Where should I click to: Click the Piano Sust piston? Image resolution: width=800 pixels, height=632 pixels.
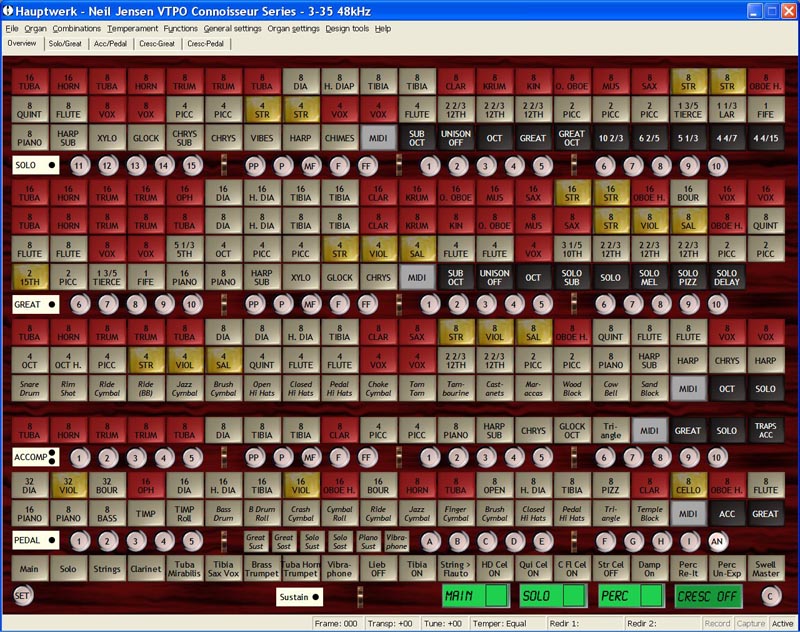[368, 542]
